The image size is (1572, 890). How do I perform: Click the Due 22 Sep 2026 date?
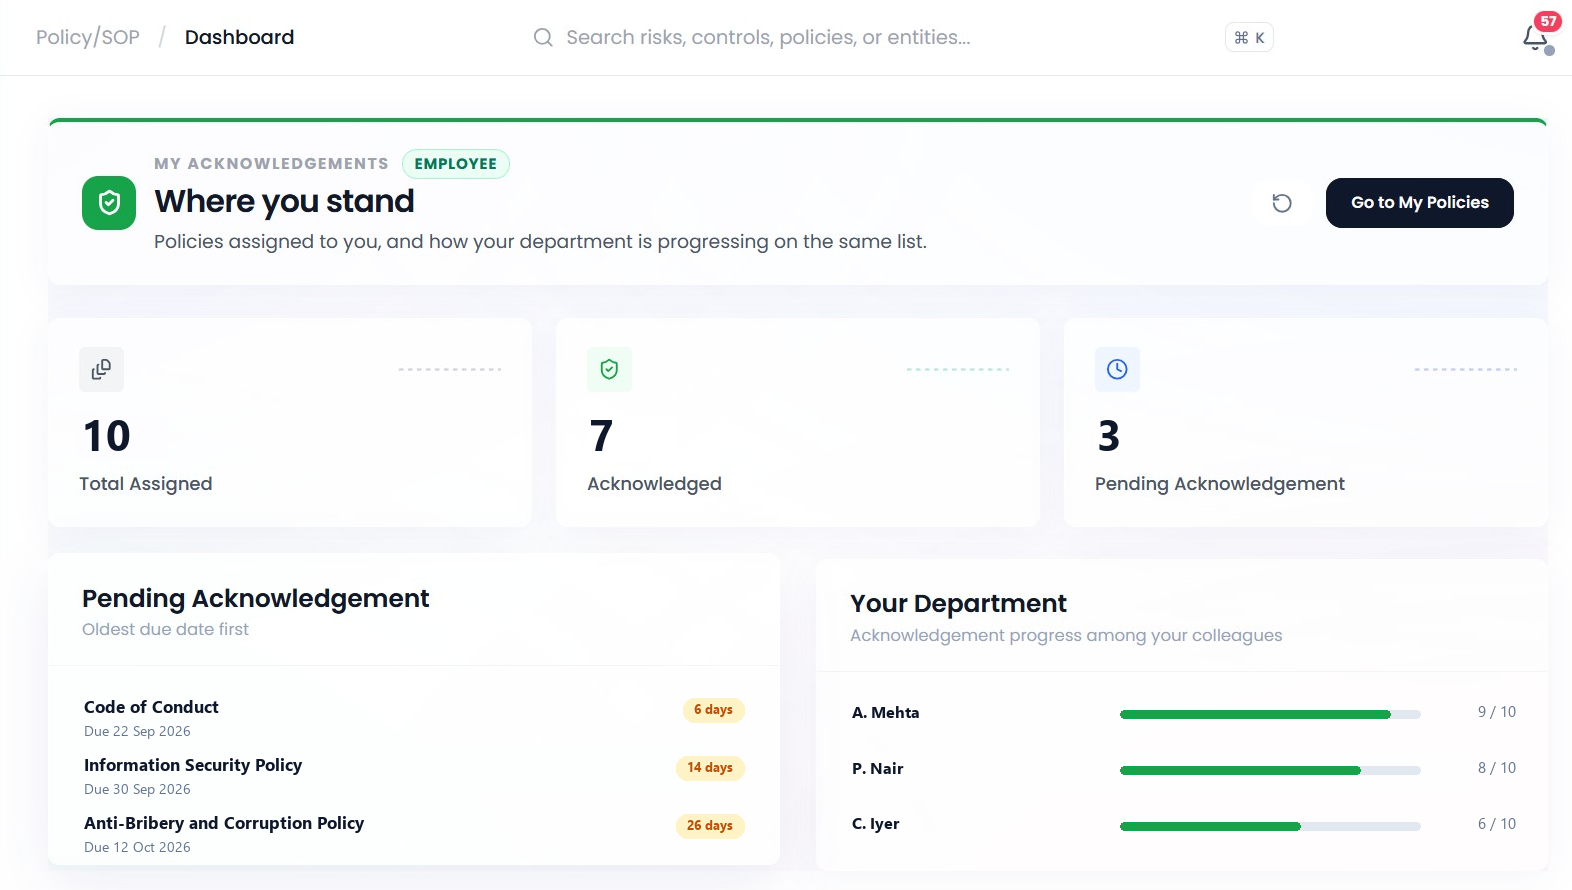coord(137,731)
